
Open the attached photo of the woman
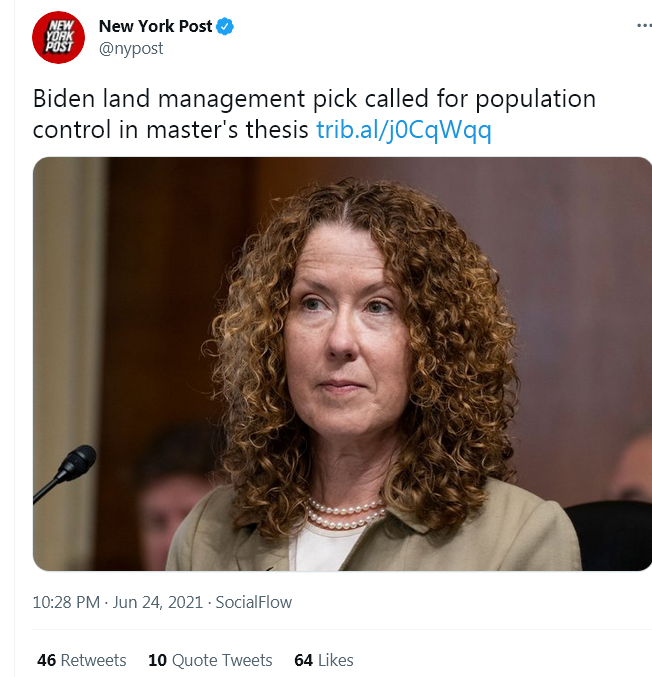[342, 364]
